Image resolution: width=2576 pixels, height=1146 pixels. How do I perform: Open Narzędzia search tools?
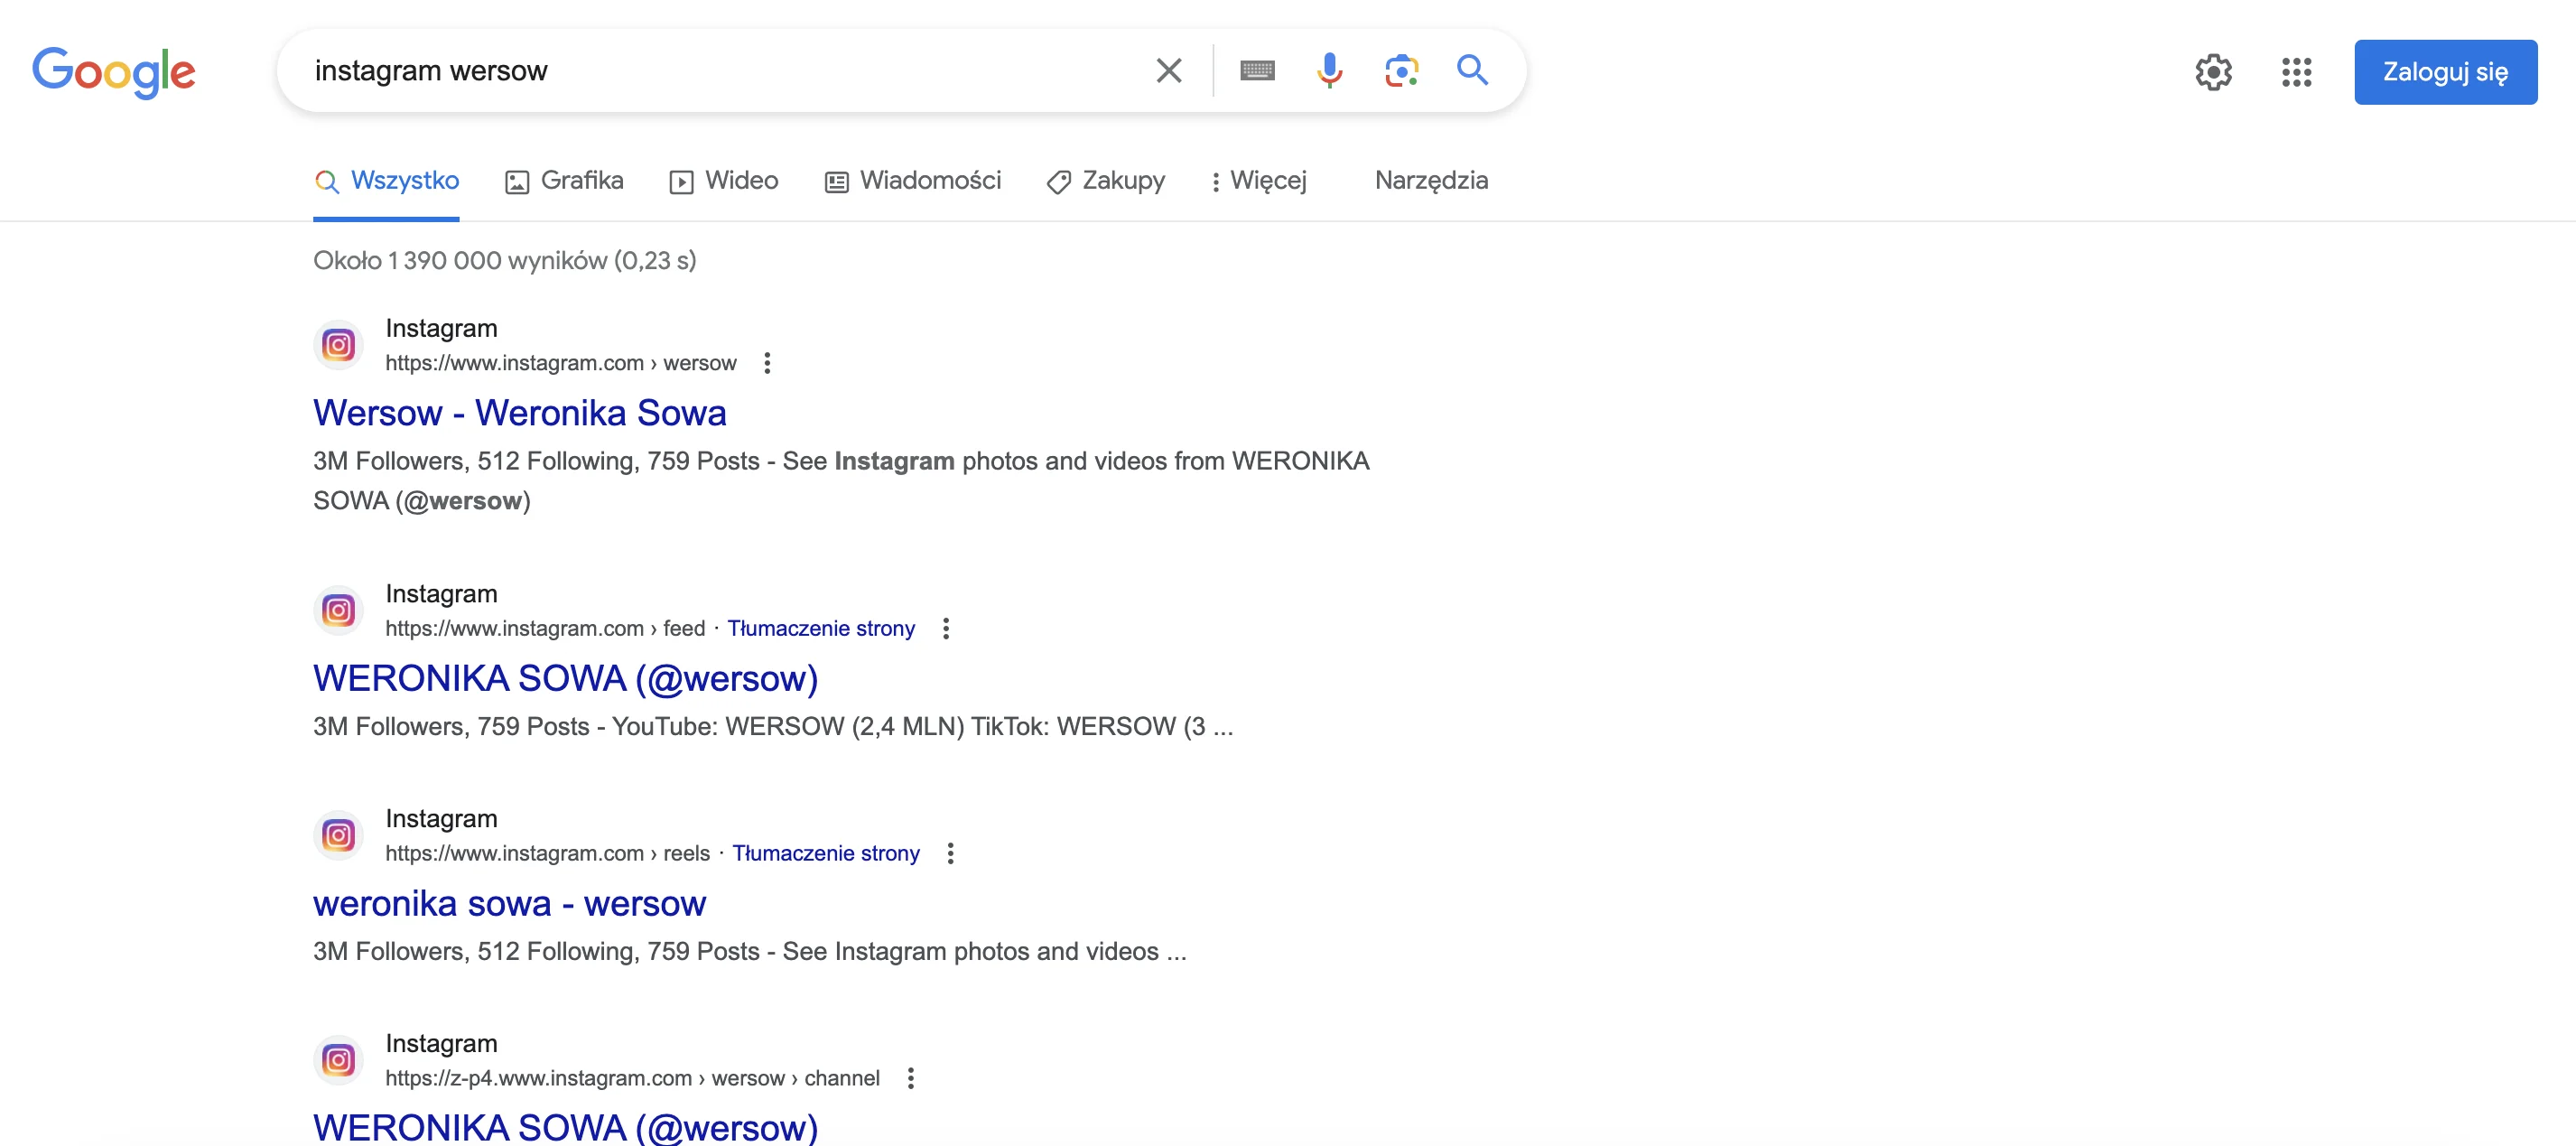coord(1431,180)
